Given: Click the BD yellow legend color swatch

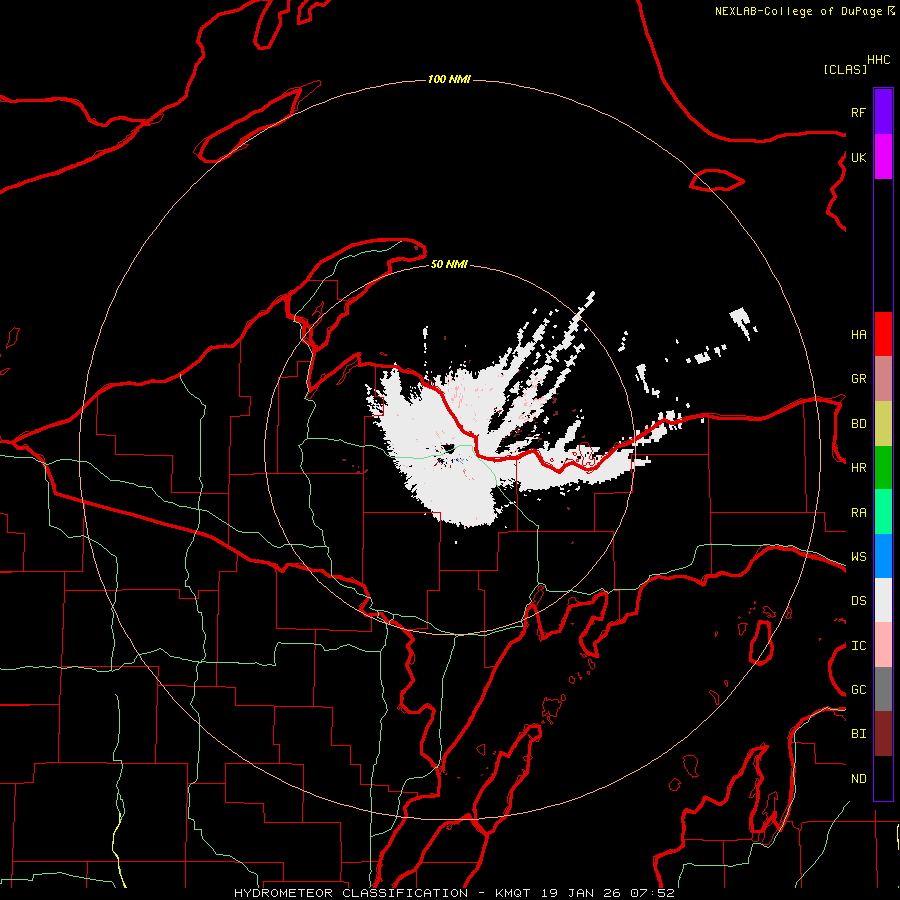Looking at the screenshot, I should [883, 424].
